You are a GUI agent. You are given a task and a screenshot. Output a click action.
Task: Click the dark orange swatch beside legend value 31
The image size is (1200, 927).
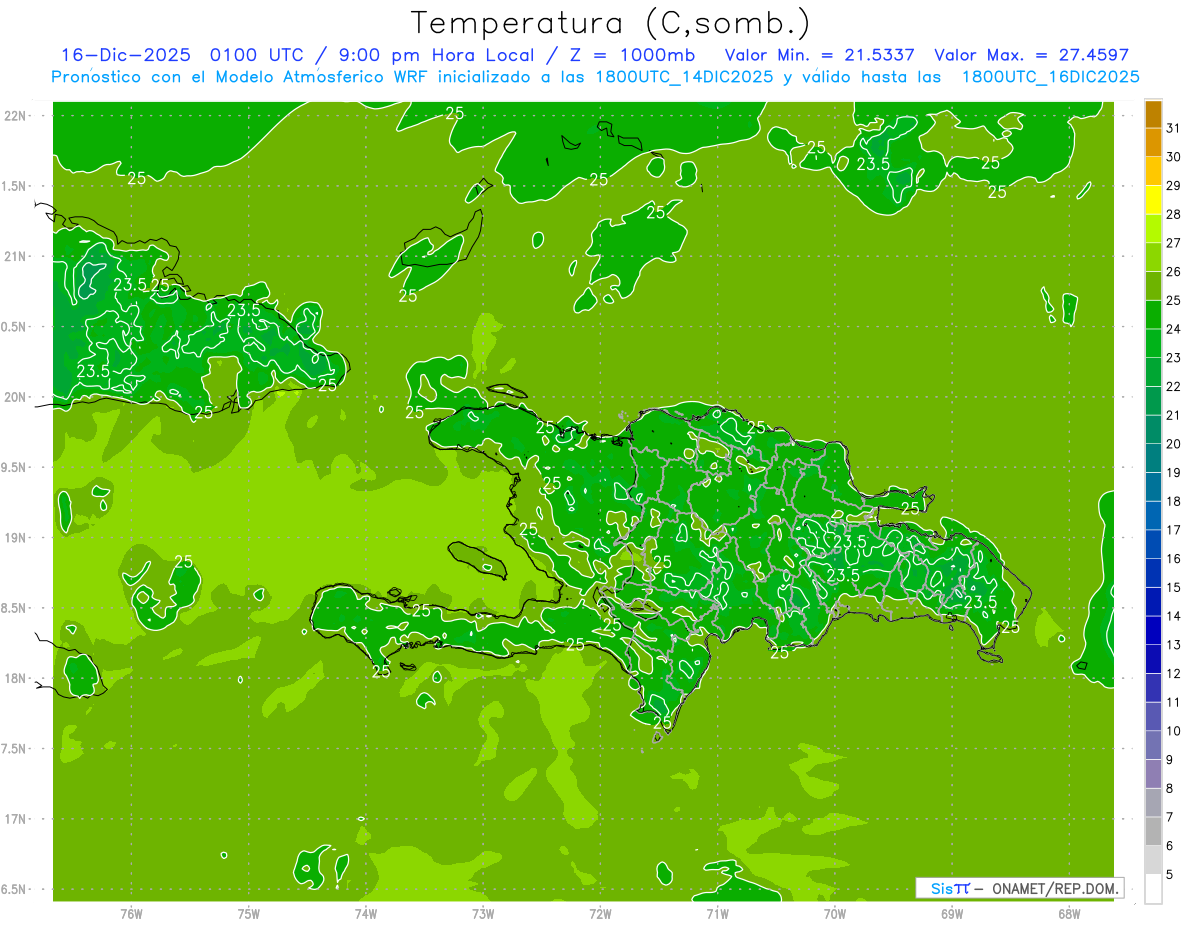pos(1153,113)
